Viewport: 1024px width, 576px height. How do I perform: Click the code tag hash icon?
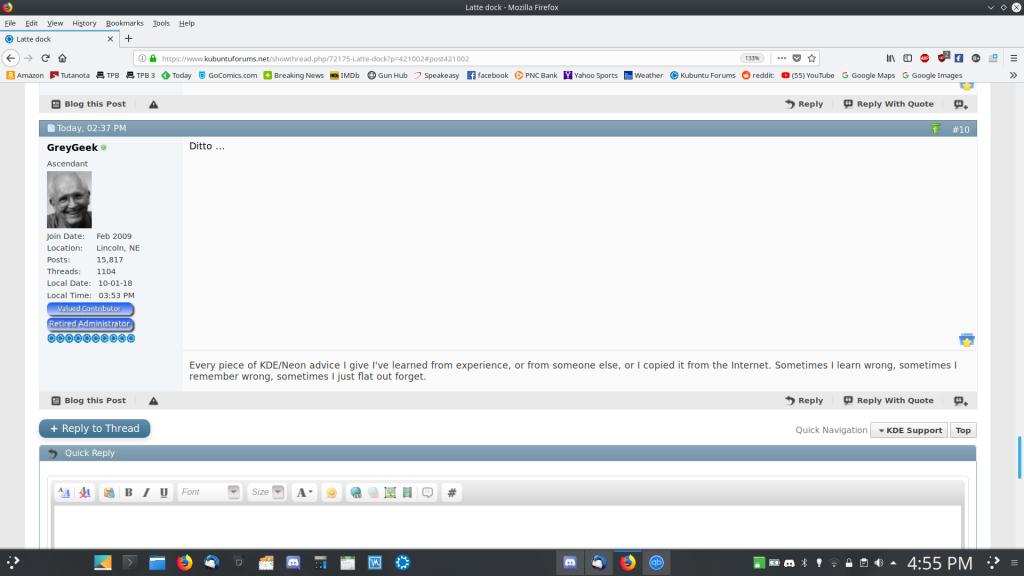coord(452,492)
